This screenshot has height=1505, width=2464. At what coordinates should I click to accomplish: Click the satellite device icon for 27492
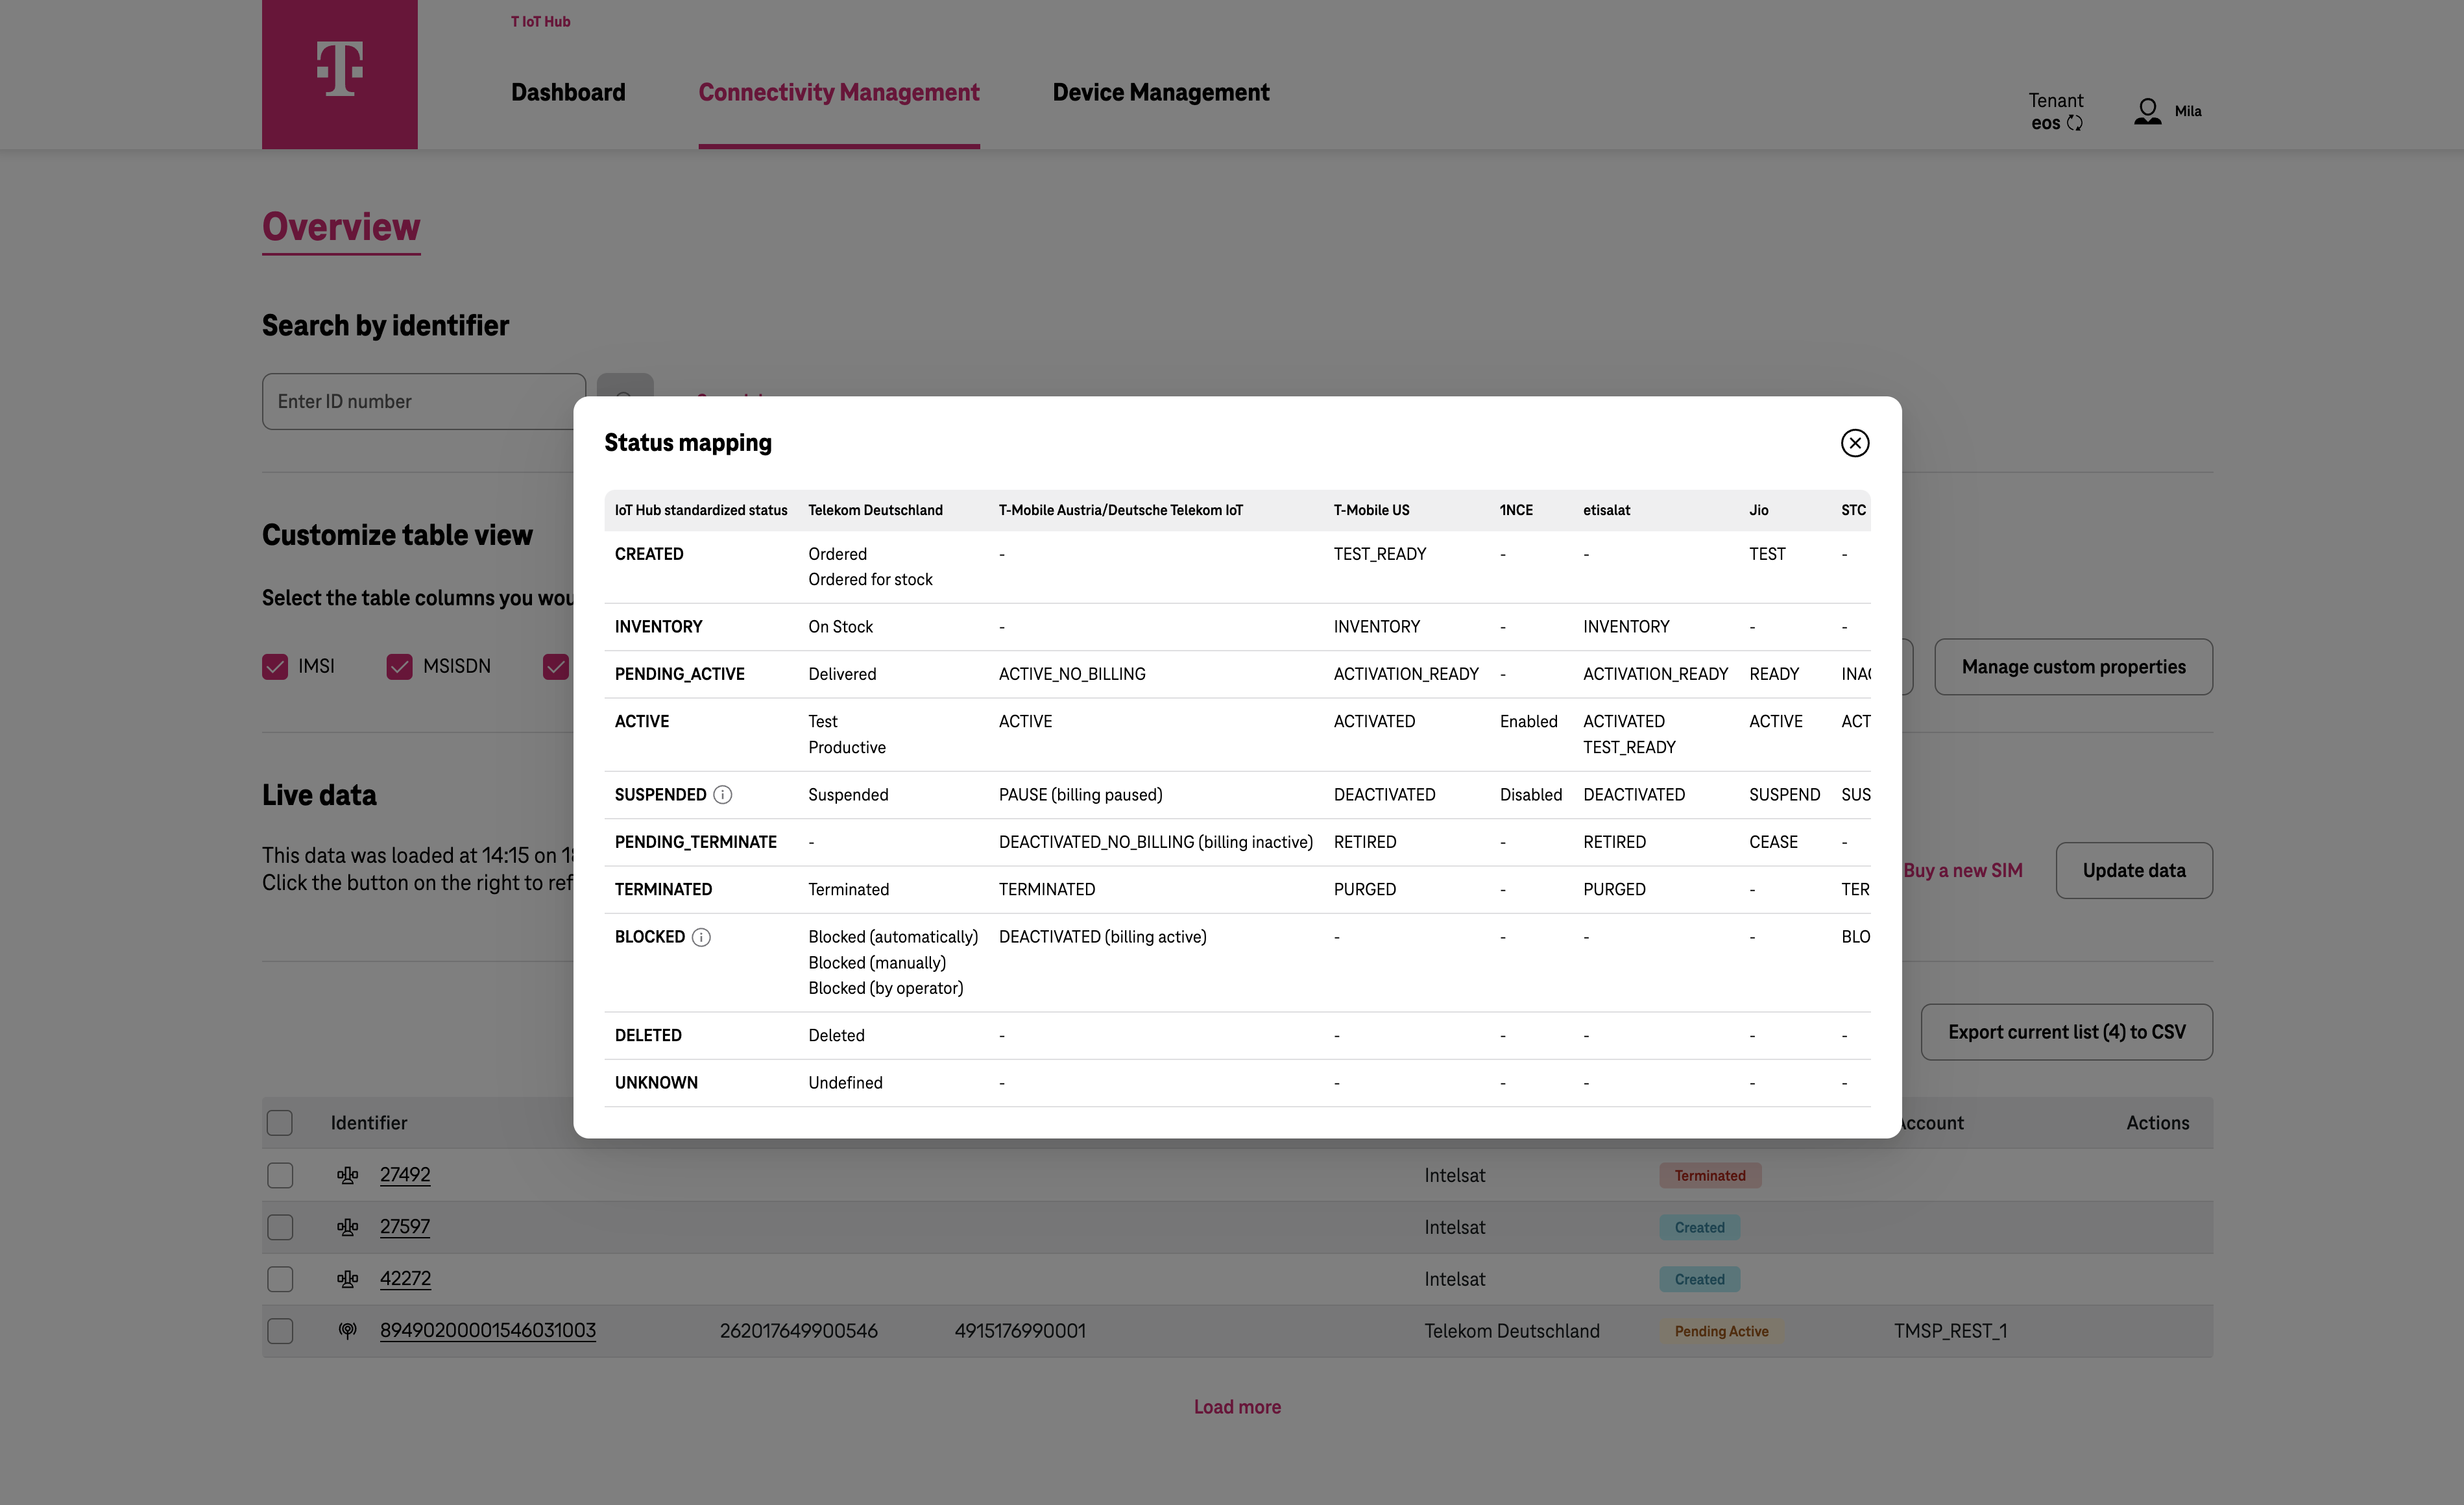pyautogui.click(x=347, y=1175)
